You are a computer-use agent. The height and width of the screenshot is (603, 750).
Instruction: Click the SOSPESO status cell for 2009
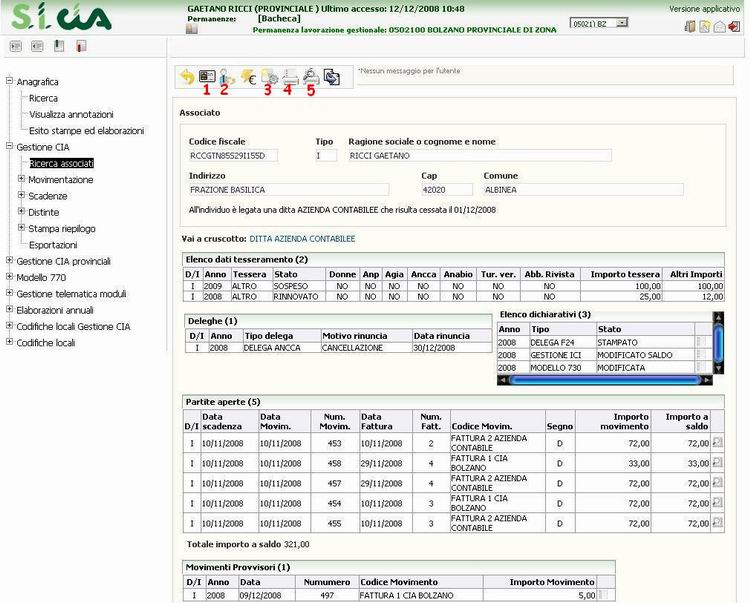point(298,286)
